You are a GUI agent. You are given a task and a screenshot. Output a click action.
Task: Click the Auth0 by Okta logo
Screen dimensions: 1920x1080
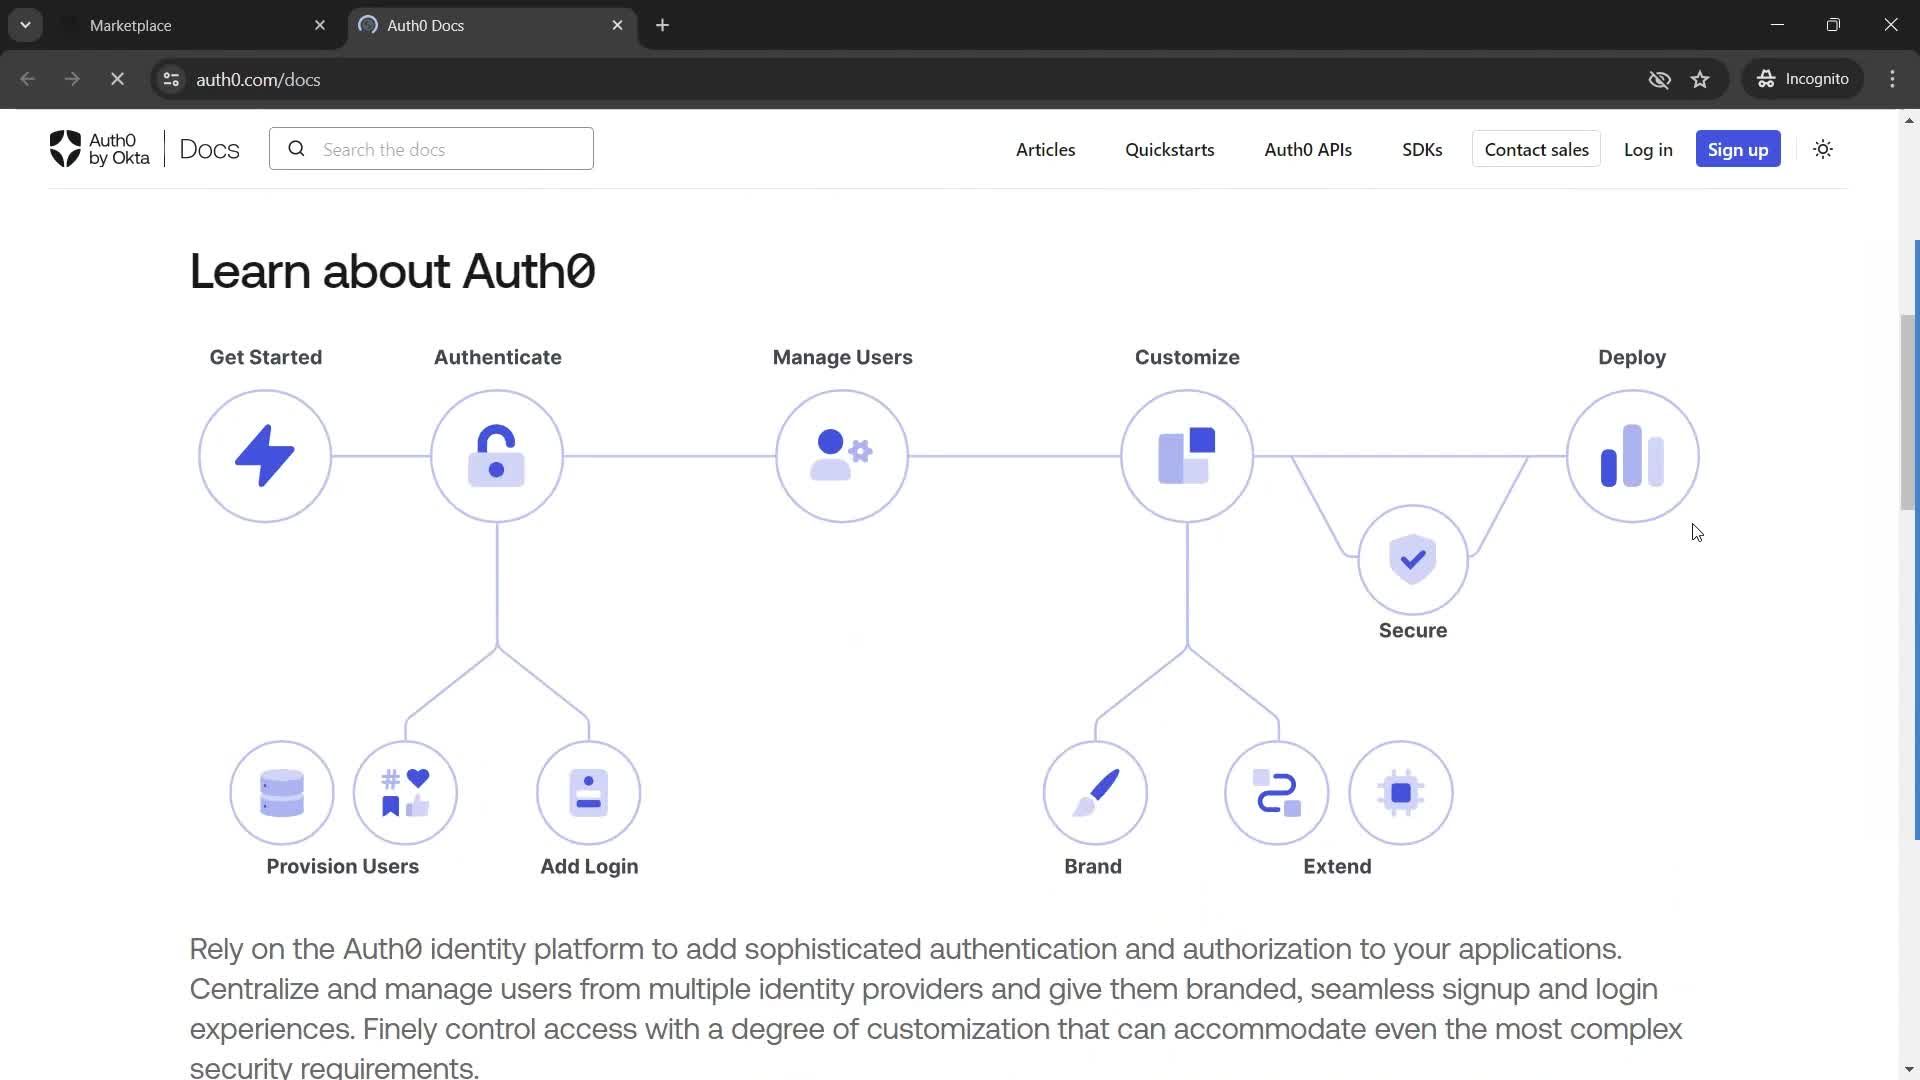99,149
